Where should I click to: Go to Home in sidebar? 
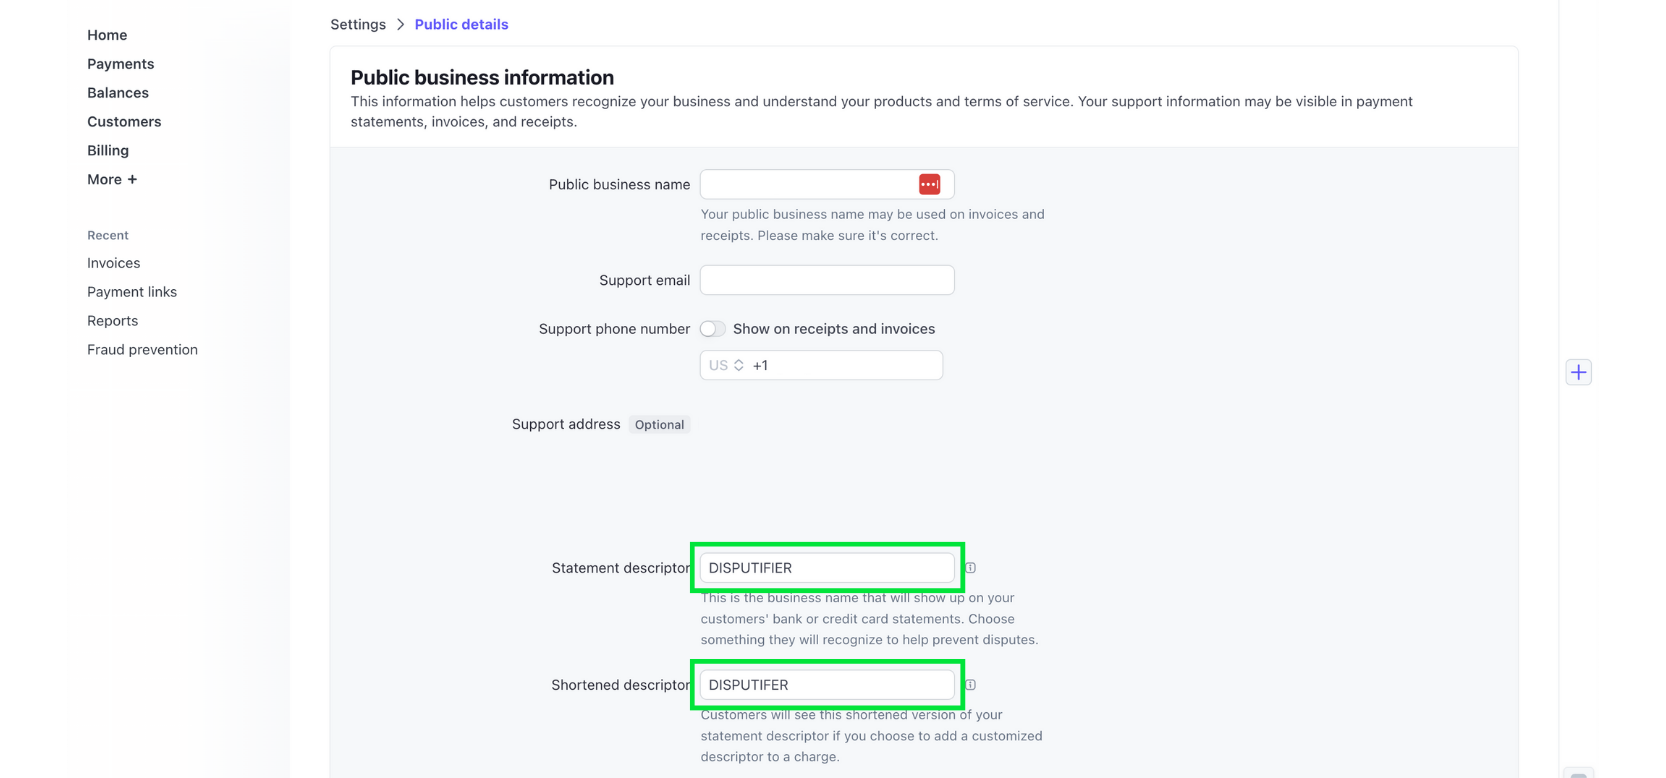[107, 35]
